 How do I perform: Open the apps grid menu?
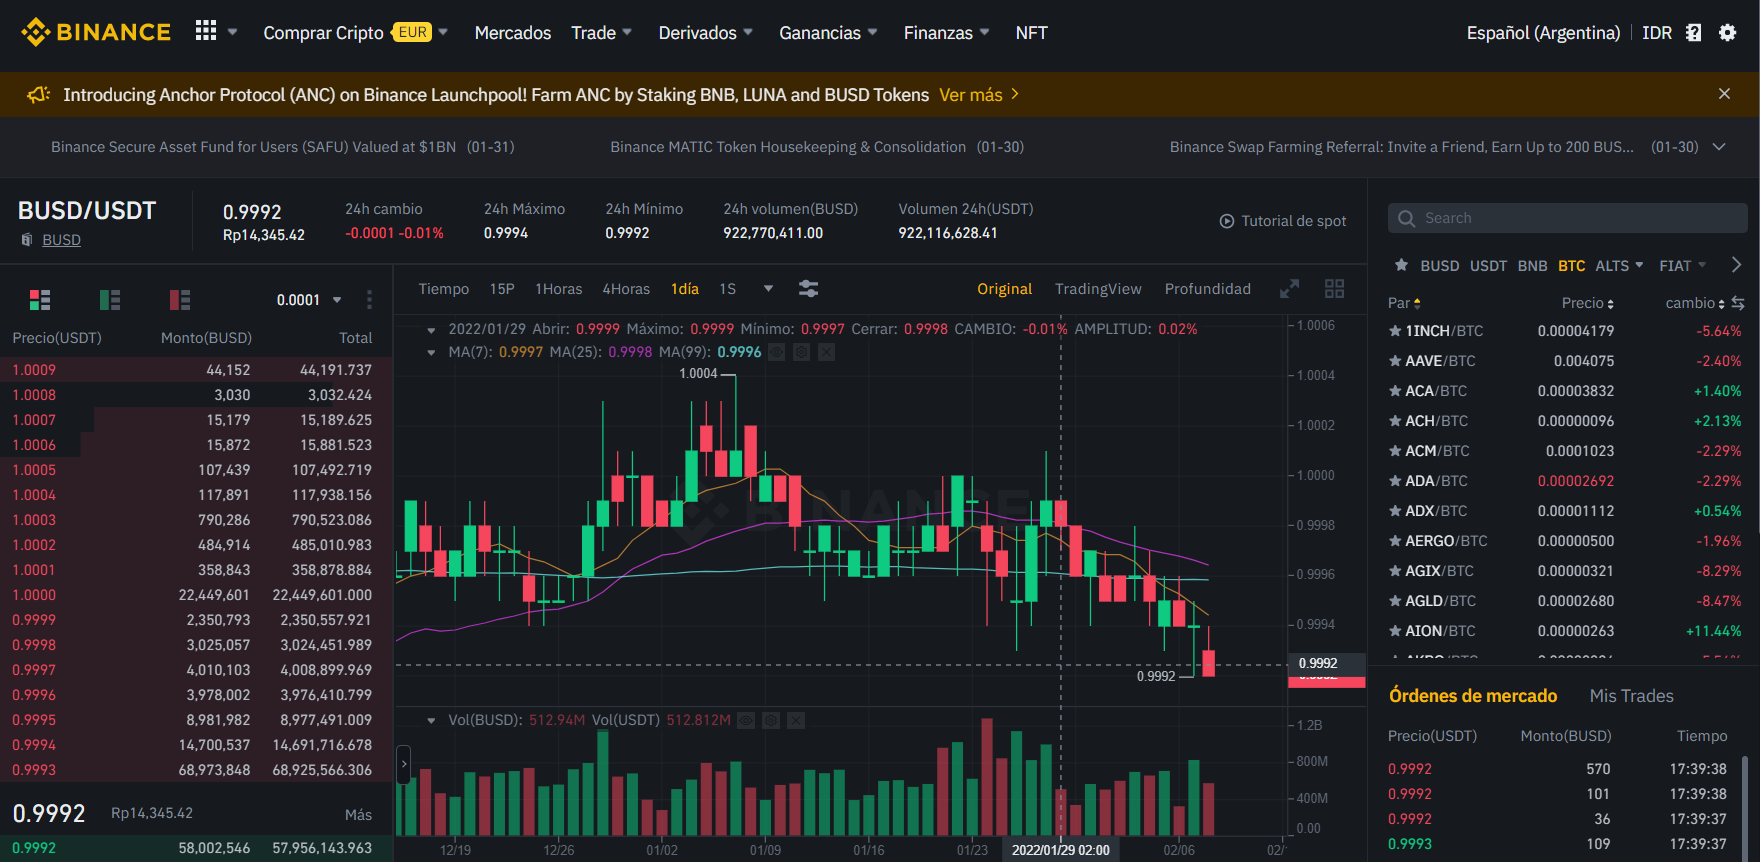pos(206,31)
